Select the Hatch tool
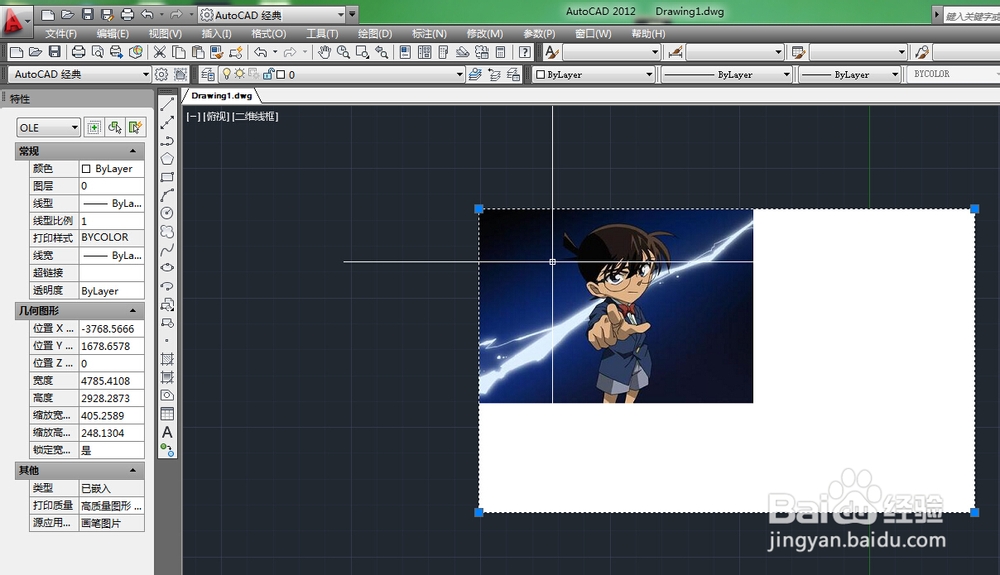Viewport: 1000px width, 575px height. pyautogui.click(x=167, y=359)
